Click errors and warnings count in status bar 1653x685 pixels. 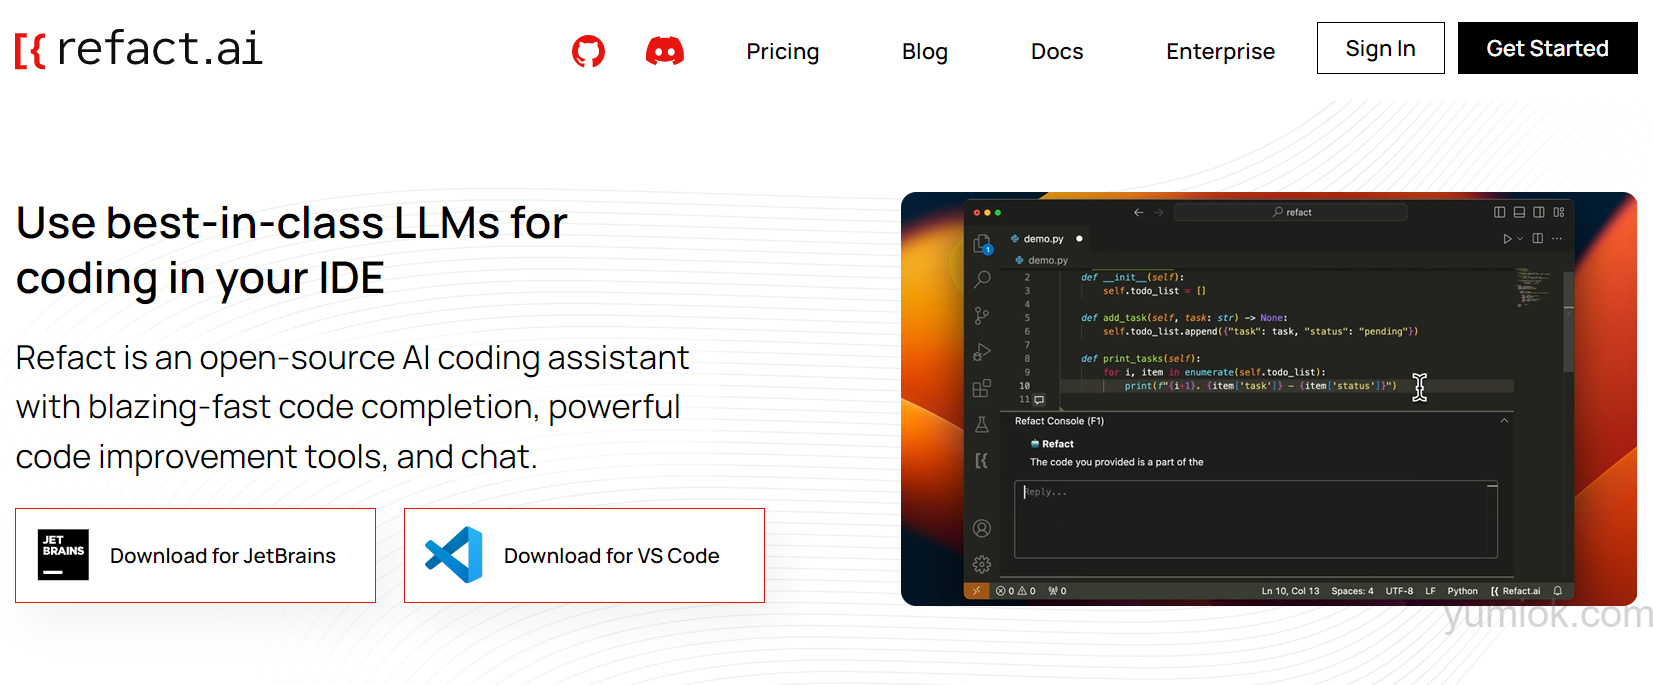coord(1016,591)
